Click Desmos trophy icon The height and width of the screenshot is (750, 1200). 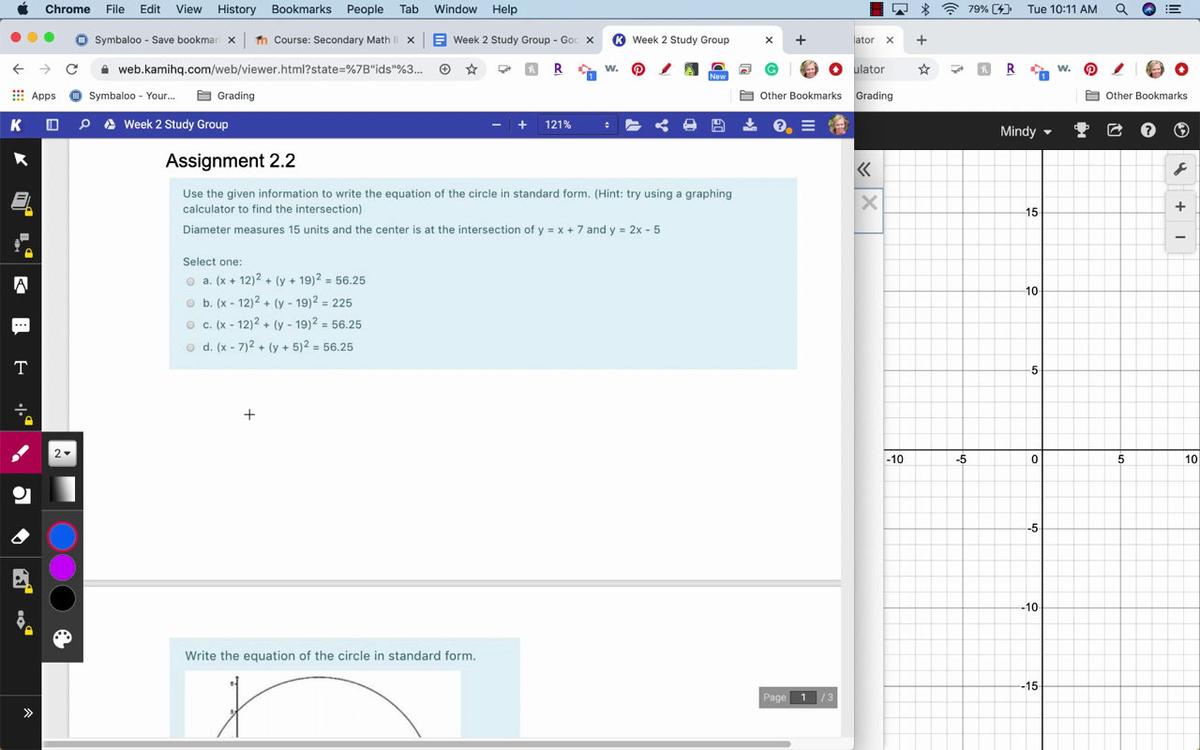pyautogui.click(x=1081, y=131)
